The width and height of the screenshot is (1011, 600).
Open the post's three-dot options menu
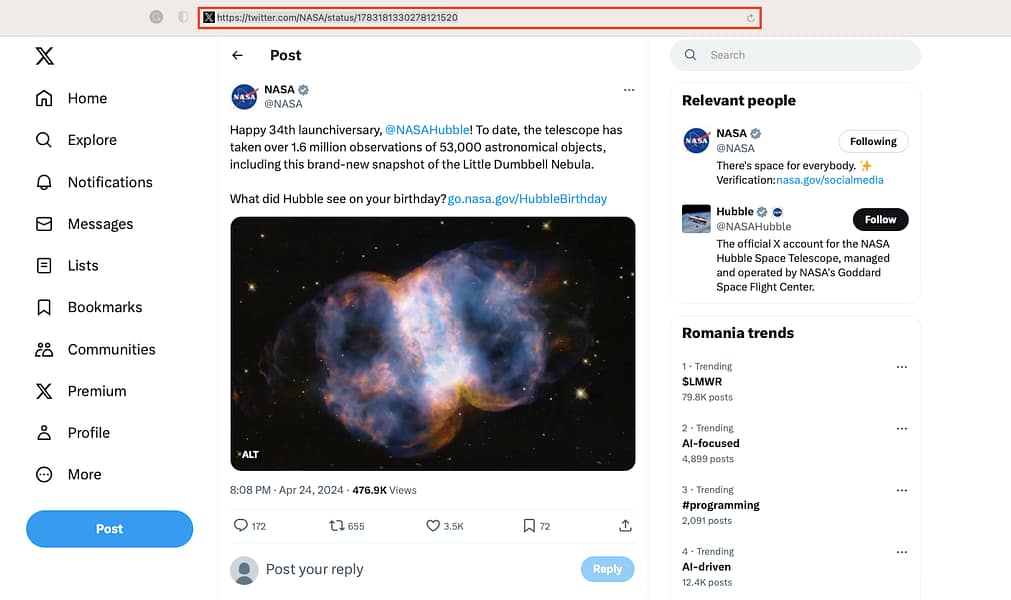point(629,89)
